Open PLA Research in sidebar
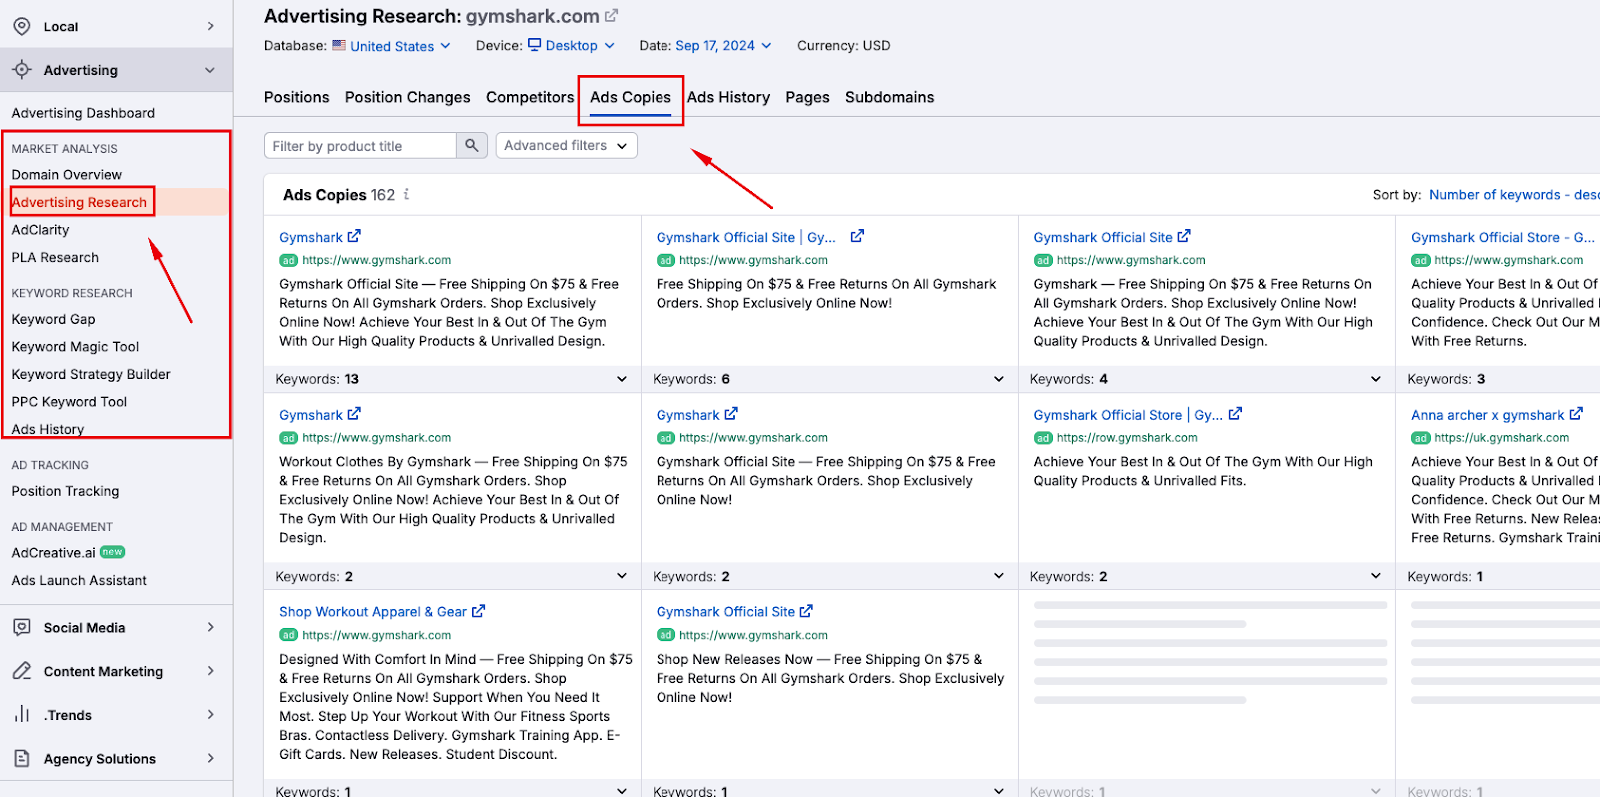Viewport: 1600px width, 797px height. coord(55,257)
